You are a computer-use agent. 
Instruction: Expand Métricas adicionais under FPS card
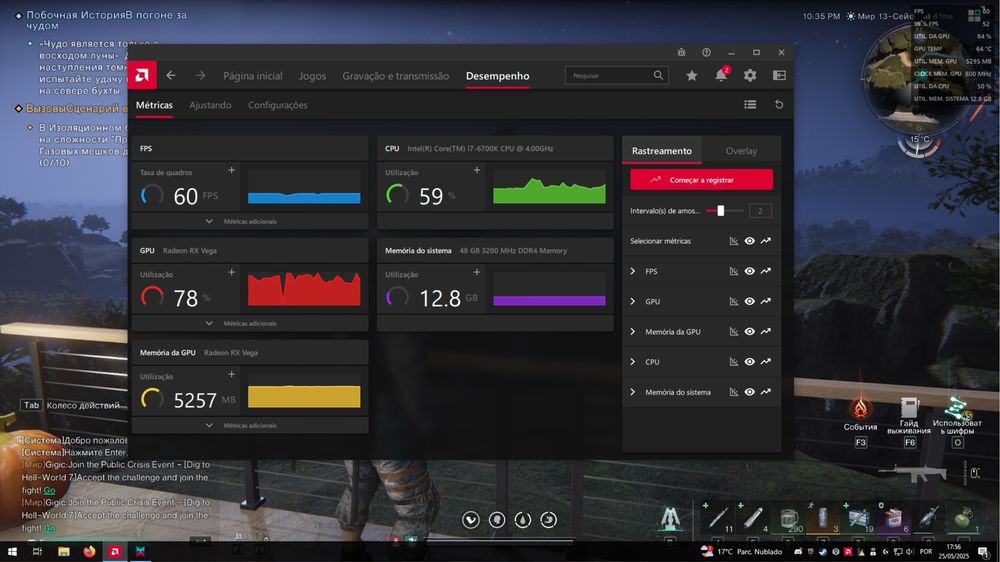coord(249,221)
